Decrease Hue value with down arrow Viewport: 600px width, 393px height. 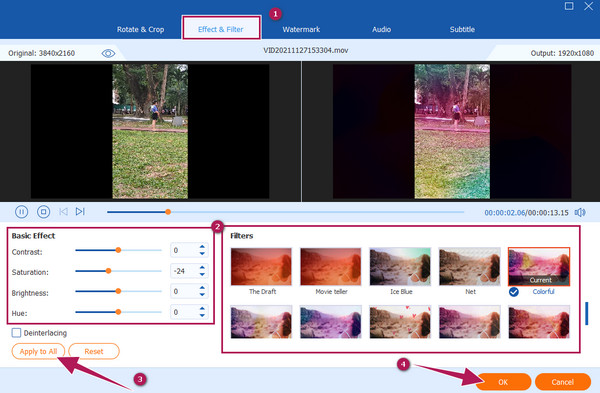202,315
